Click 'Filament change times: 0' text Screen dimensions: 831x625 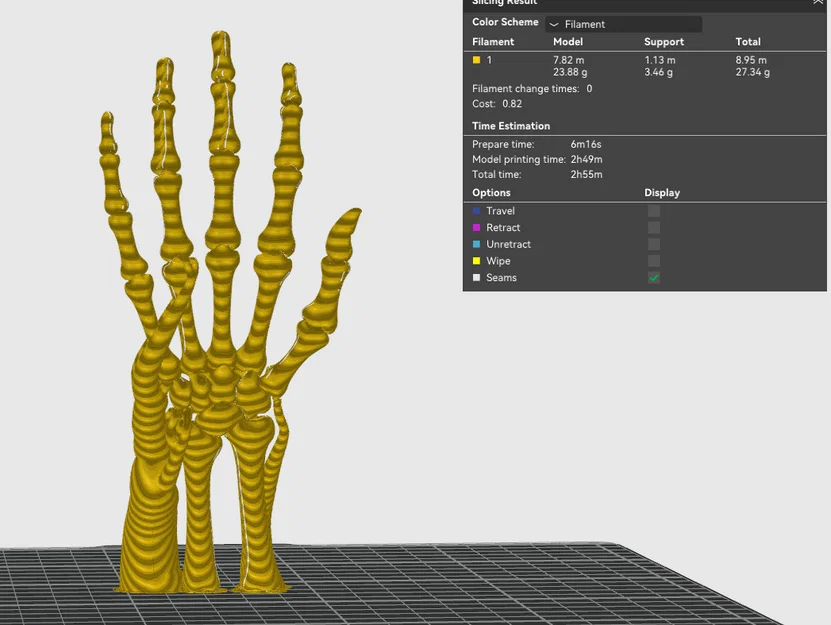coord(532,89)
